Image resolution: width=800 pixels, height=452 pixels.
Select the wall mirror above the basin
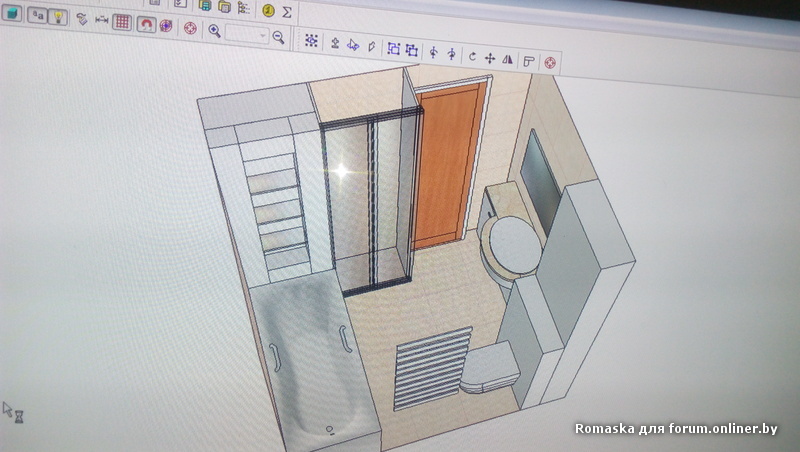coord(540,184)
